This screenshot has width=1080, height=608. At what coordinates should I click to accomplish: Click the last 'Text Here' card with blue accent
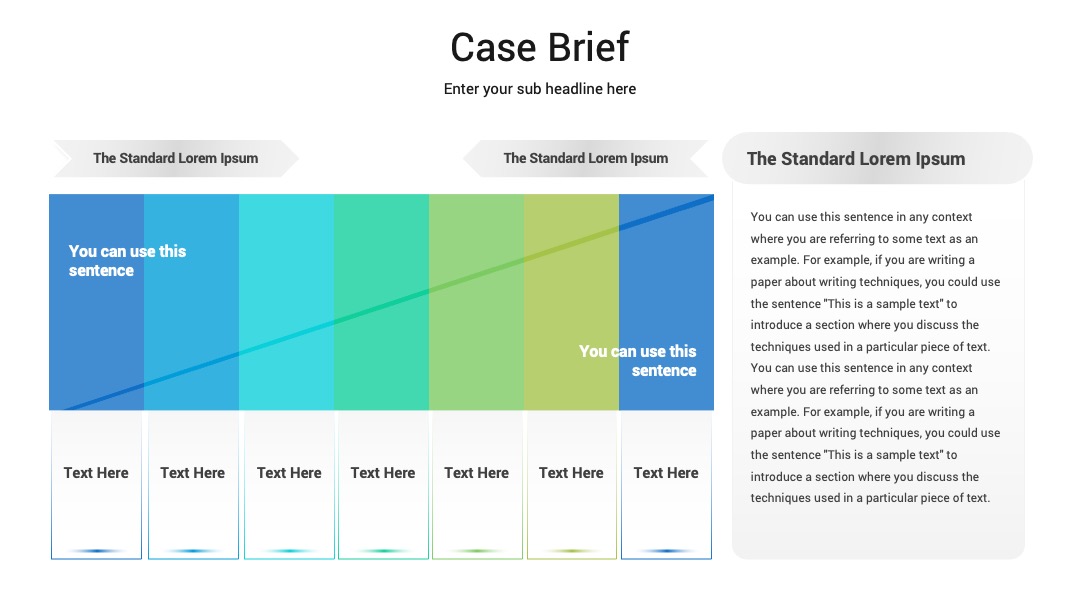coord(666,485)
